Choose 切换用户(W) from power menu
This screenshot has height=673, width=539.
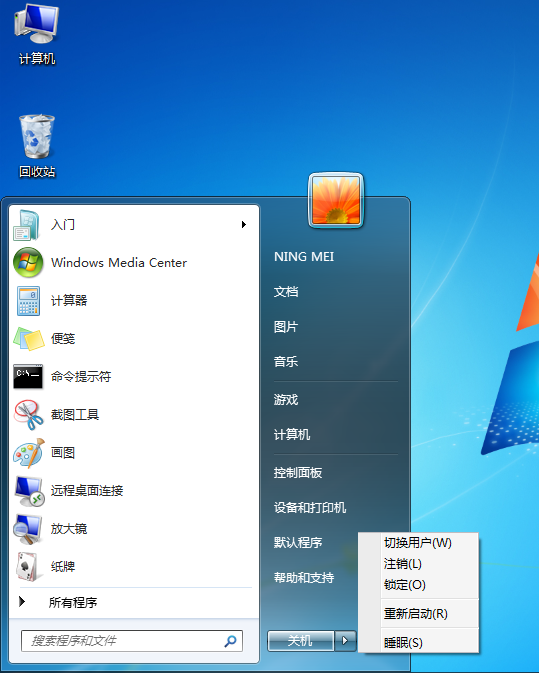click(418, 543)
